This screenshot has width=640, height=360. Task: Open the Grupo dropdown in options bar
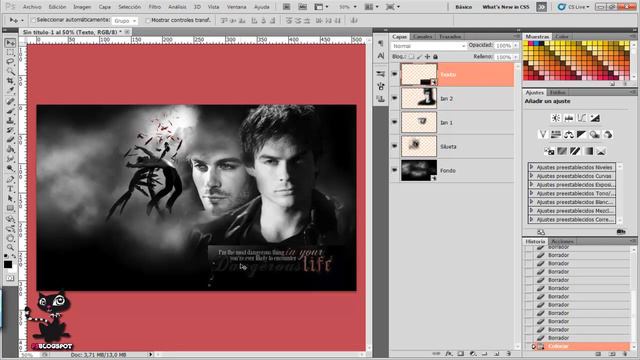pyautogui.click(x=124, y=20)
